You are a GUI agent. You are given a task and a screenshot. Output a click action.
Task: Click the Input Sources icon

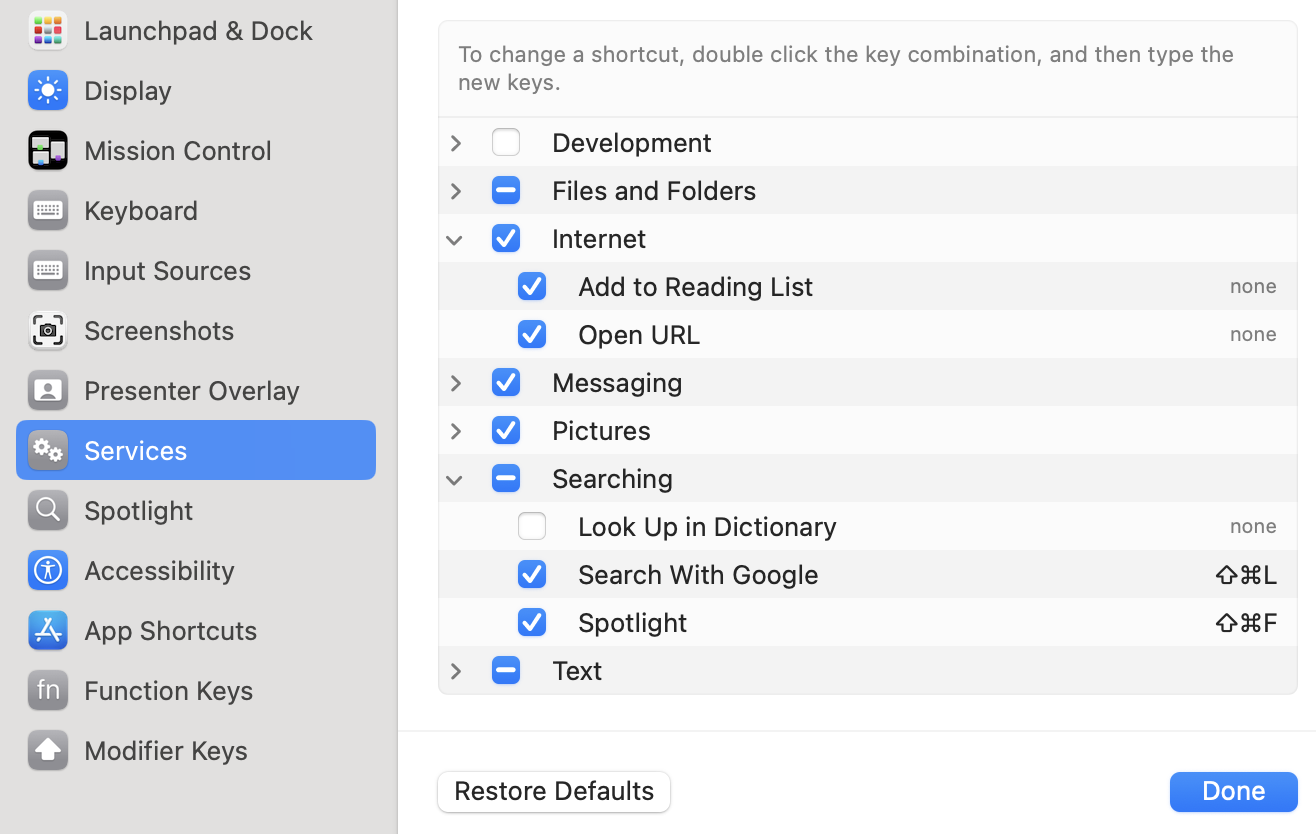[x=47, y=270]
